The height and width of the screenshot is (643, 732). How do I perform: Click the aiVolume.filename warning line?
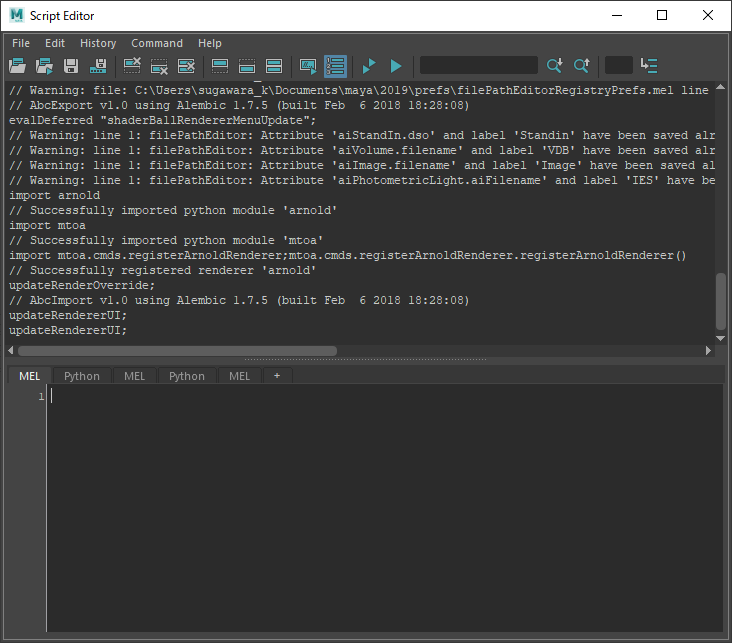tap(362, 150)
